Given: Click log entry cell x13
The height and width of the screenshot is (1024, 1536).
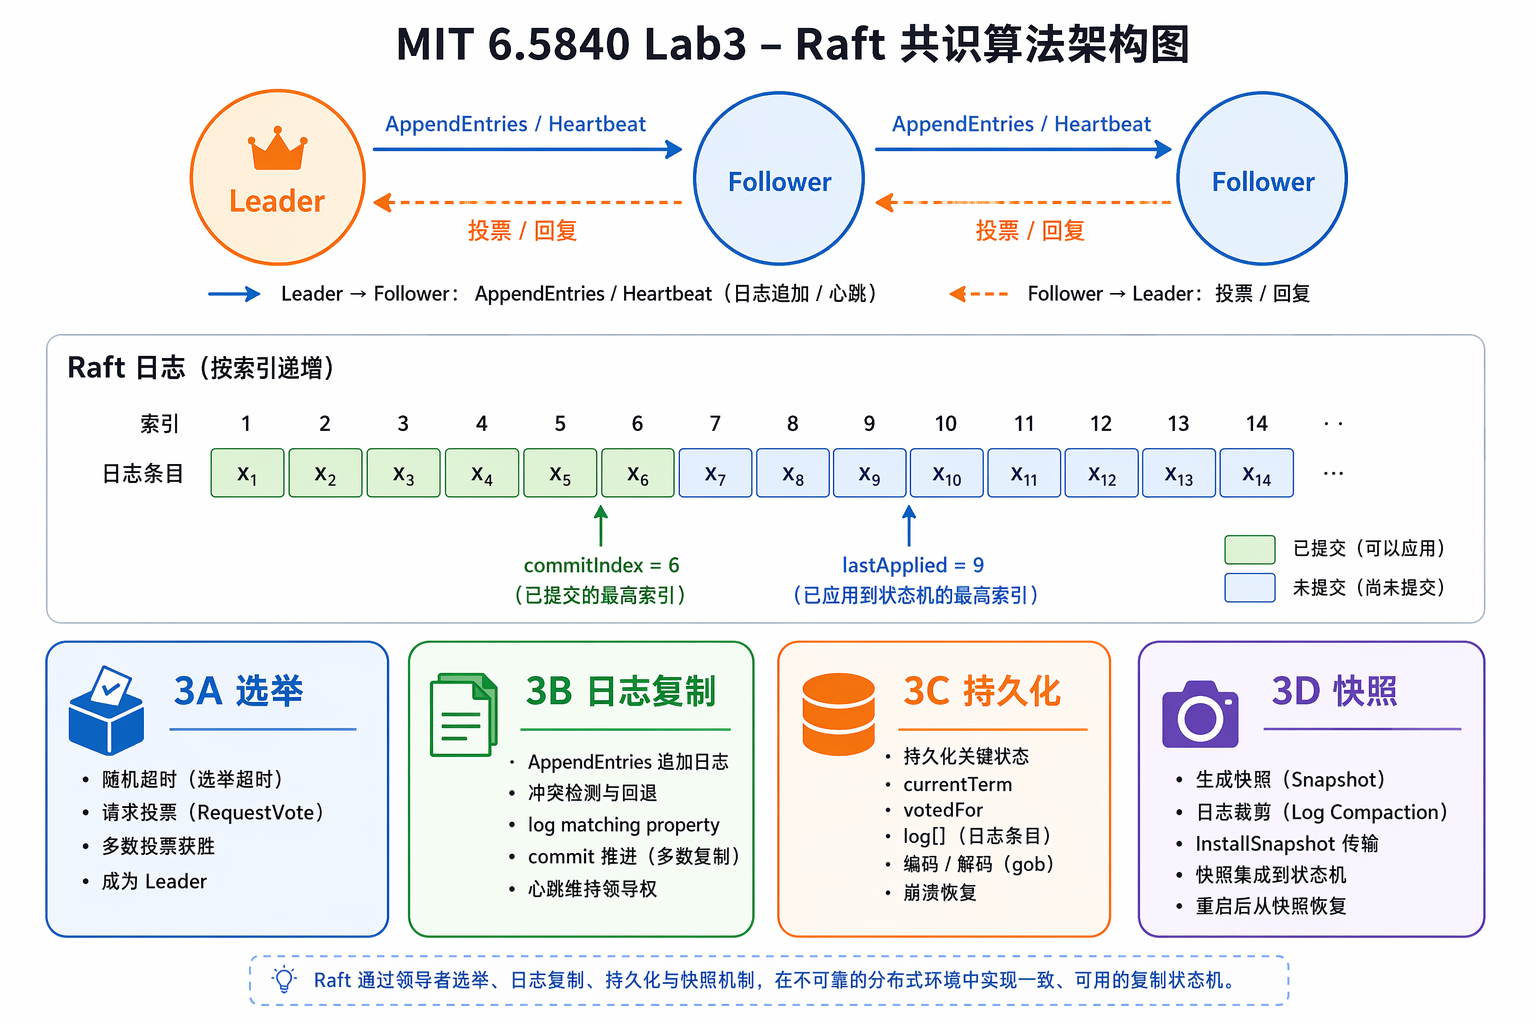Looking at the screenshot, I should pyautogui.click(x=1179, y=473).
